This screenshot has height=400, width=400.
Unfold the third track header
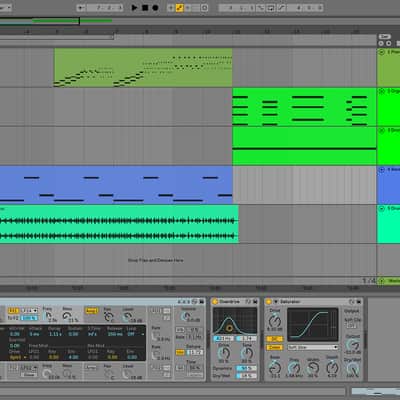click(x=382, y=130)
